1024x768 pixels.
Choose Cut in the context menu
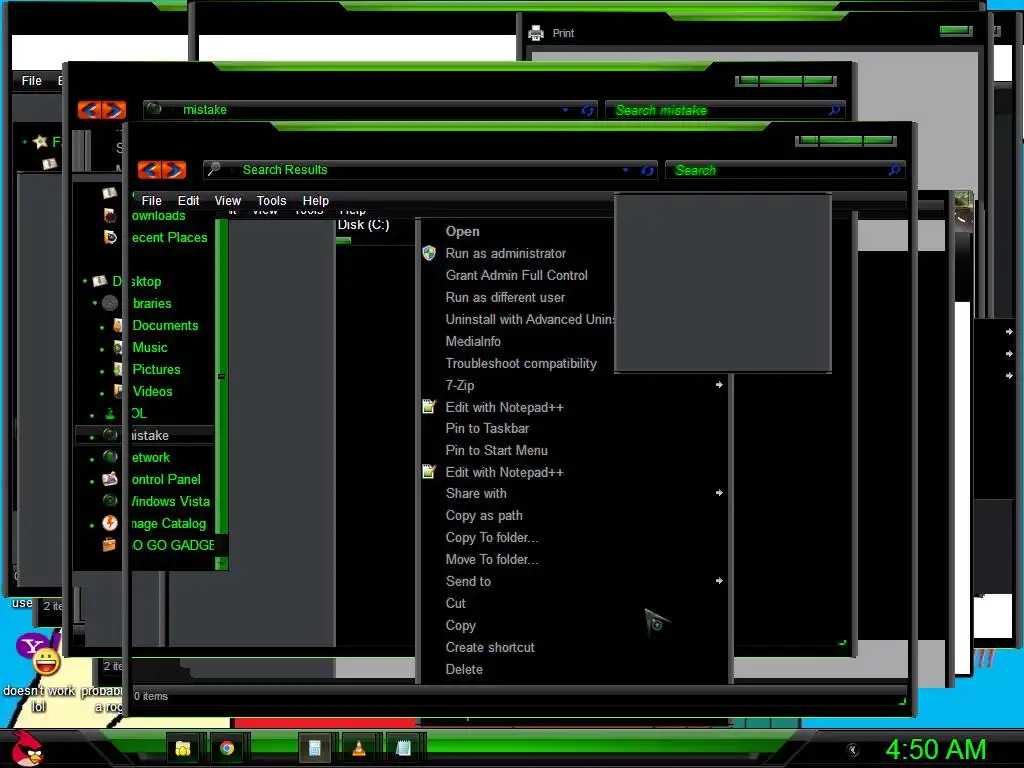(x=456, y=603)
